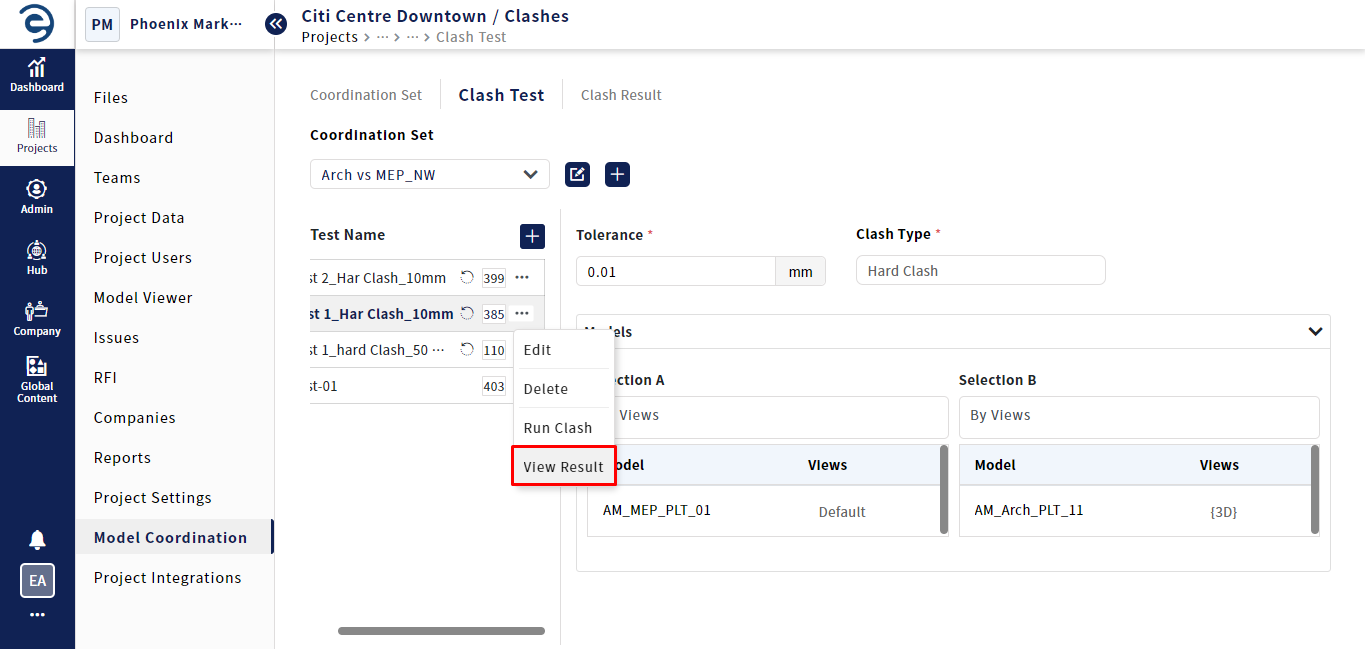
Task: Switch to the Coordination Set tab
Action: pos(366,95)
